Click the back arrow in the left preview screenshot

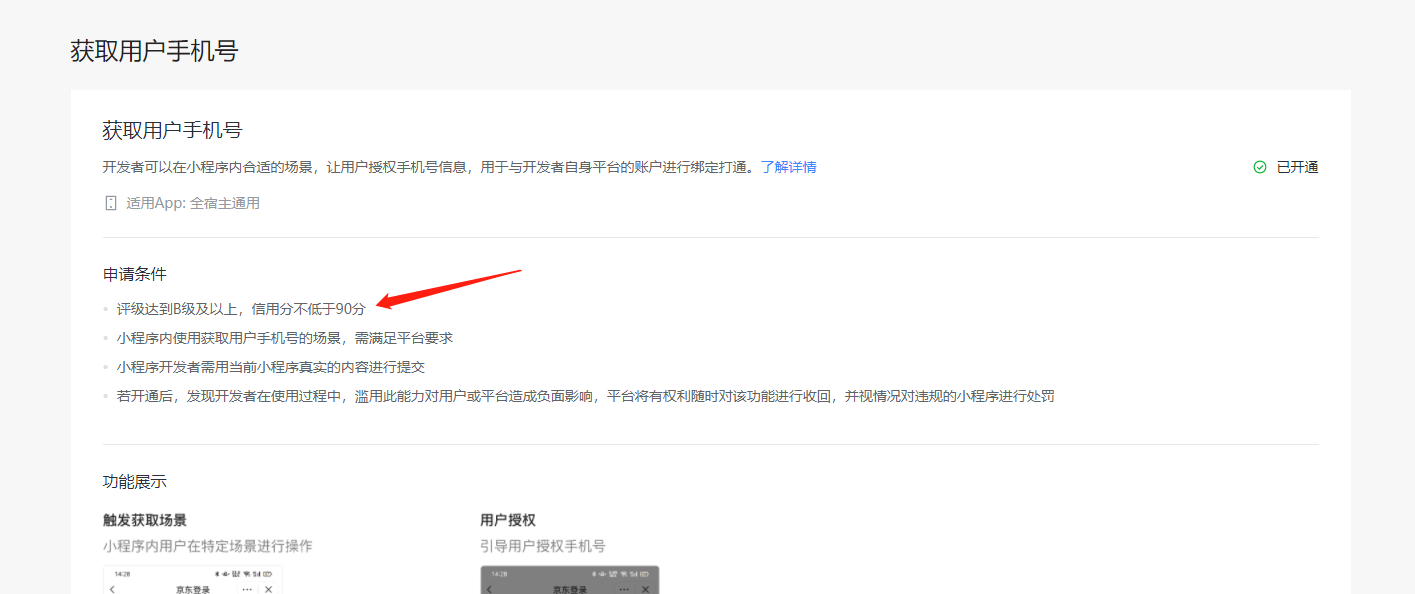112,590
